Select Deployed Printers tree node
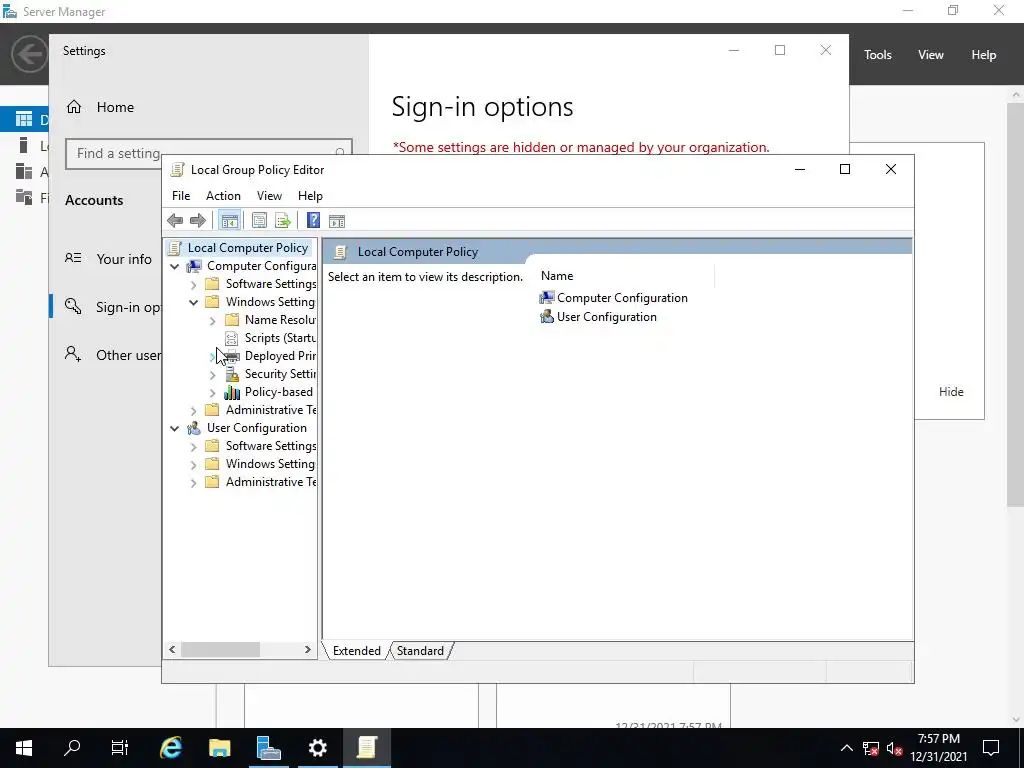The image size is (1024, 768). (280, 356)
